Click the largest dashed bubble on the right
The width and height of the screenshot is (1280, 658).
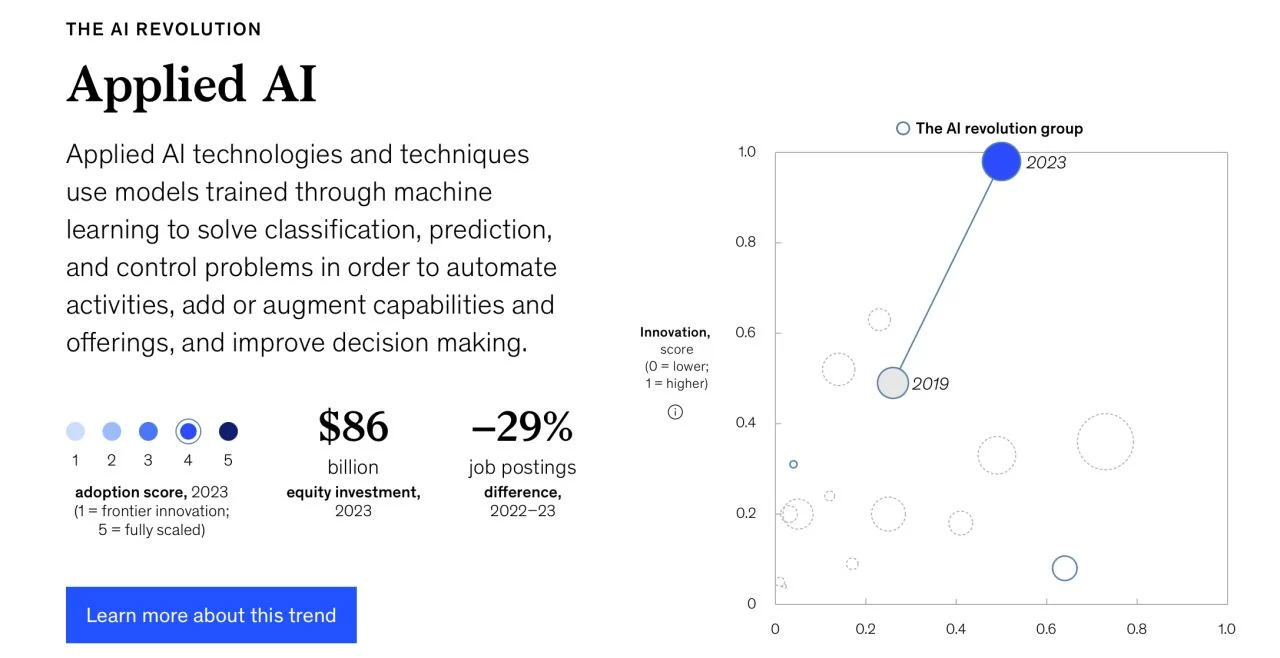pos(1105,442)
